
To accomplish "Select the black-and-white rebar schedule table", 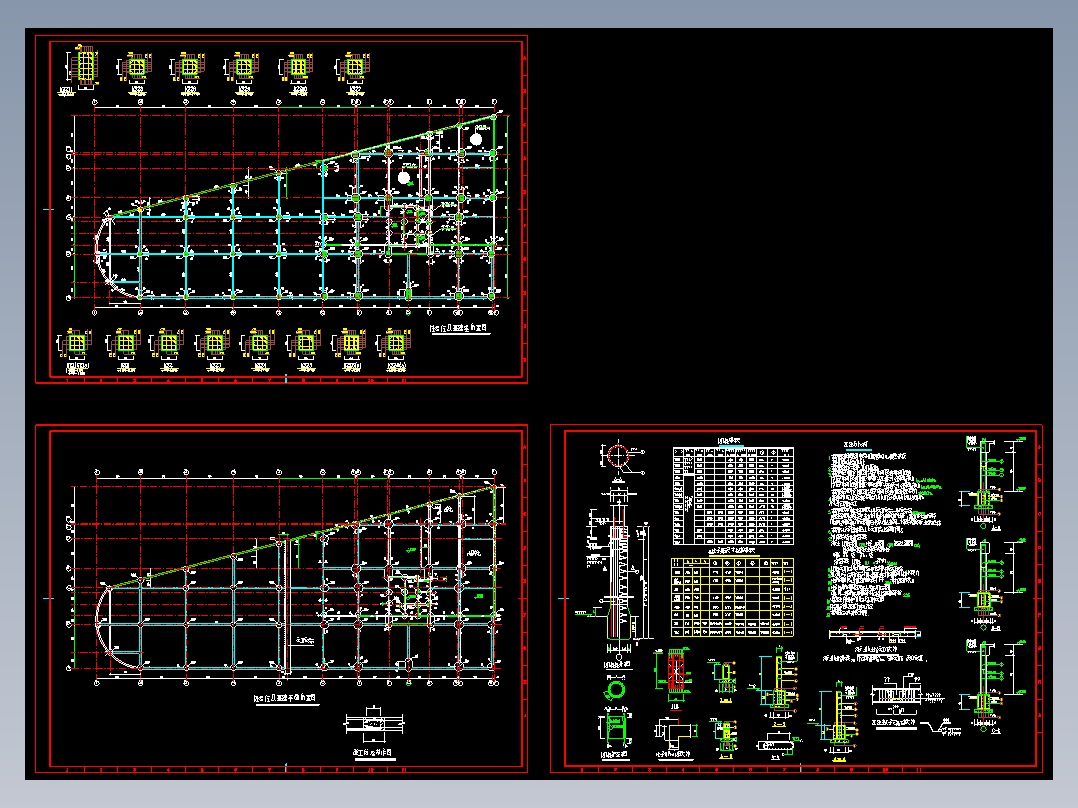I will [x=734, y=494].
